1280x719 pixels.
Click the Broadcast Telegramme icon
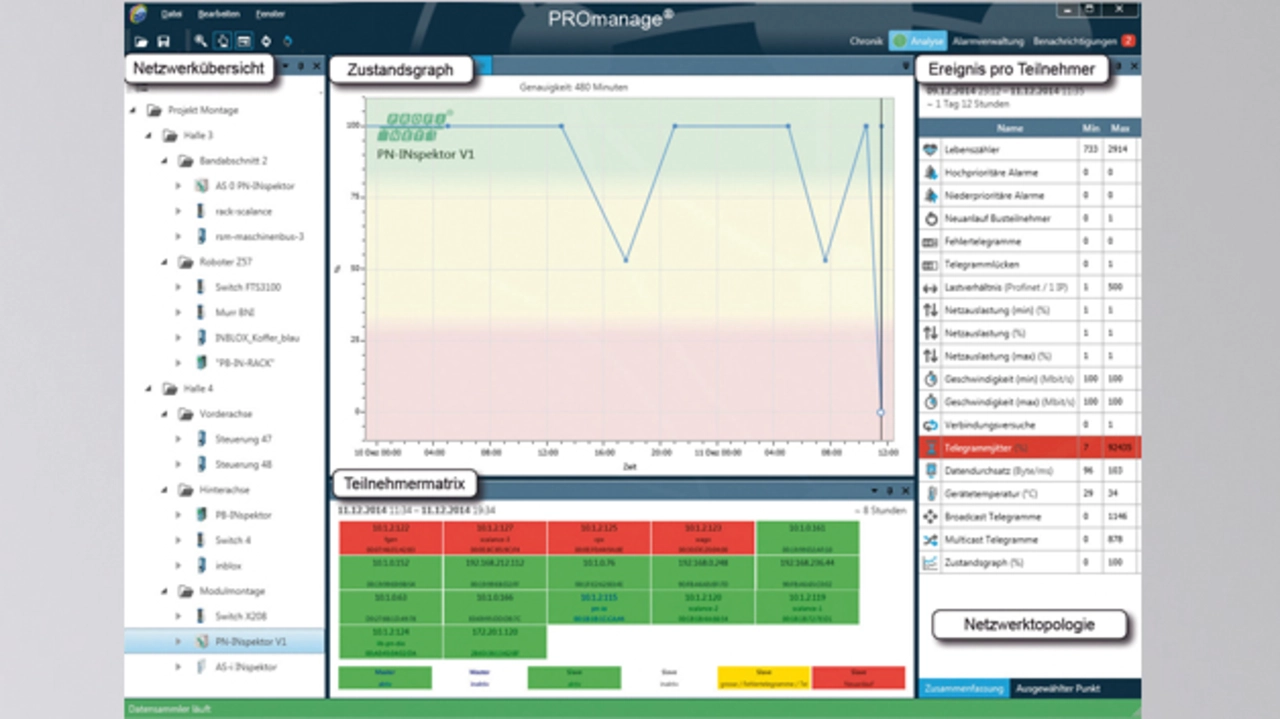tap(930, 517)
